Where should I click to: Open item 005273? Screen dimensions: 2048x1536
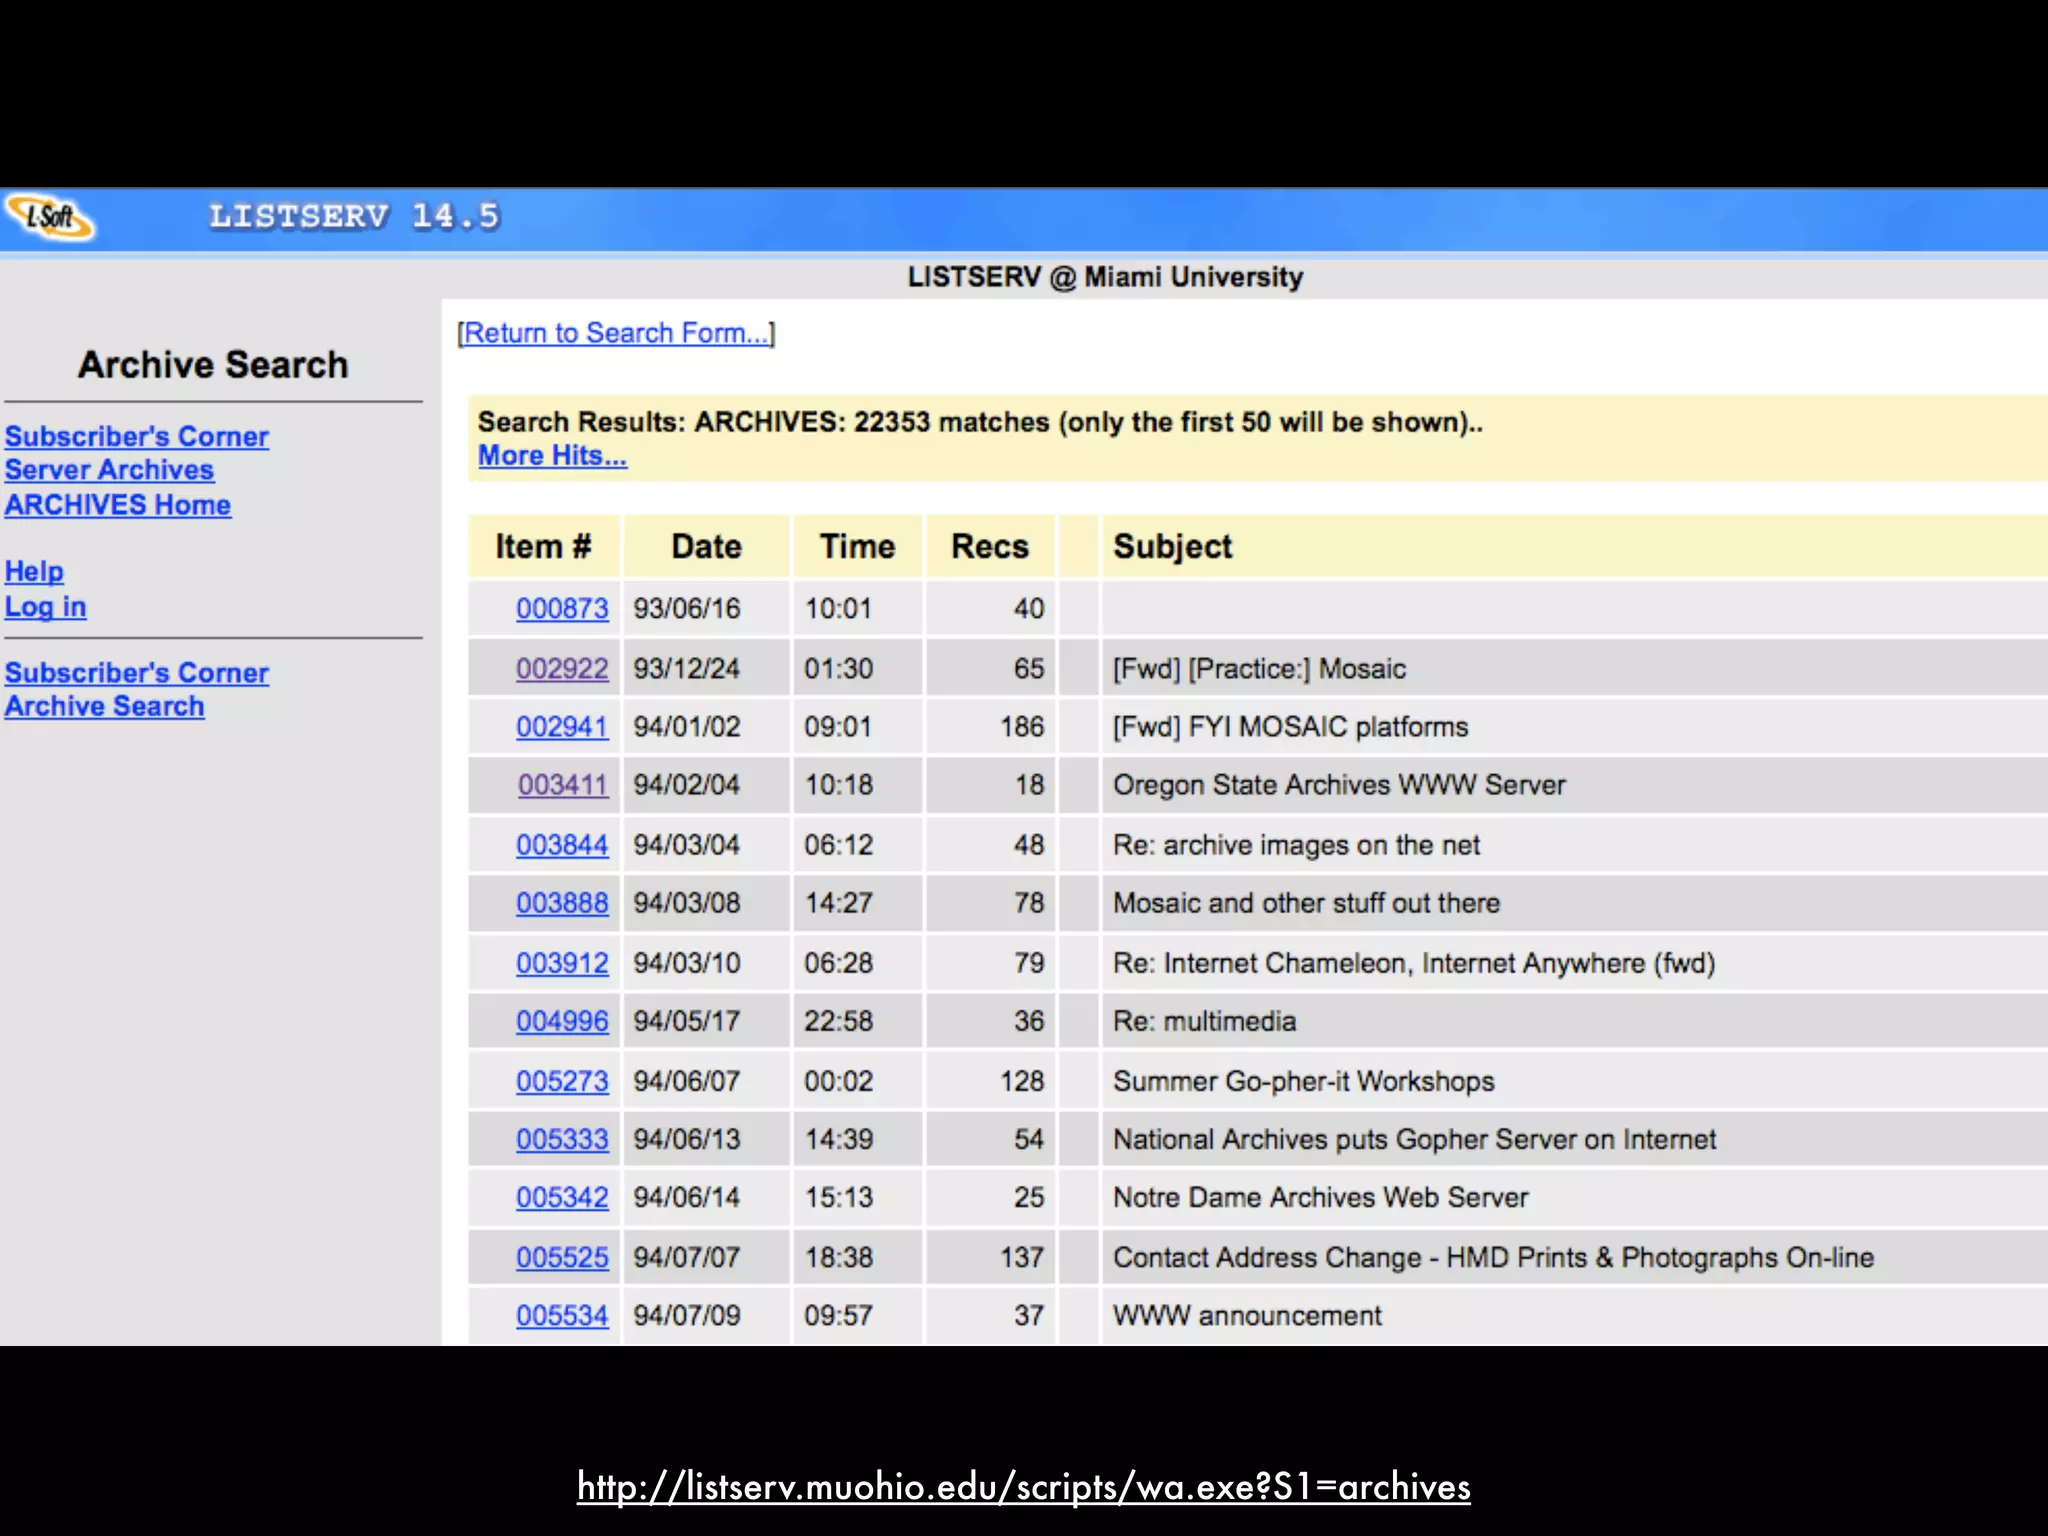pyautogui.click(x=562, y=1081)
